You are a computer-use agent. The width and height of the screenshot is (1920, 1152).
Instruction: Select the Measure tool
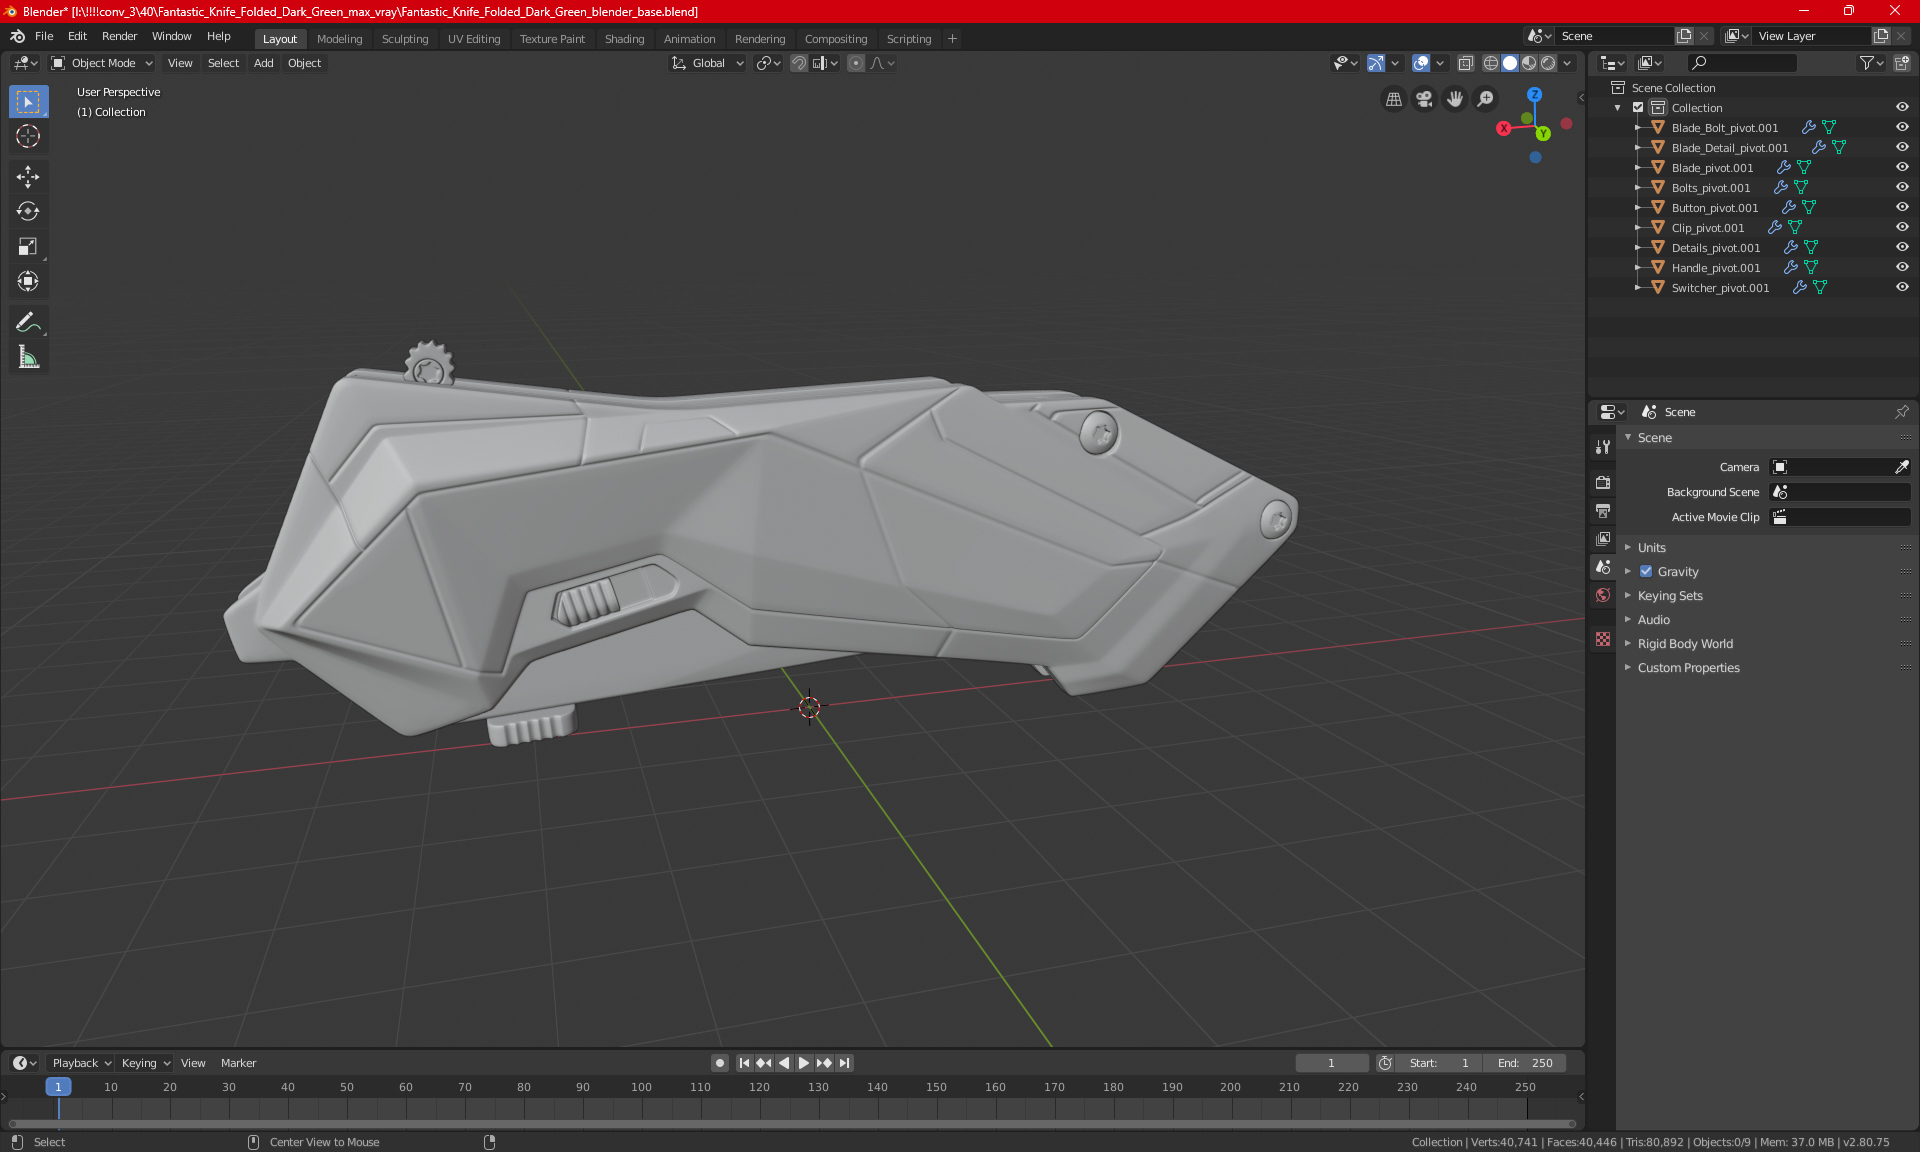point(28,358)
